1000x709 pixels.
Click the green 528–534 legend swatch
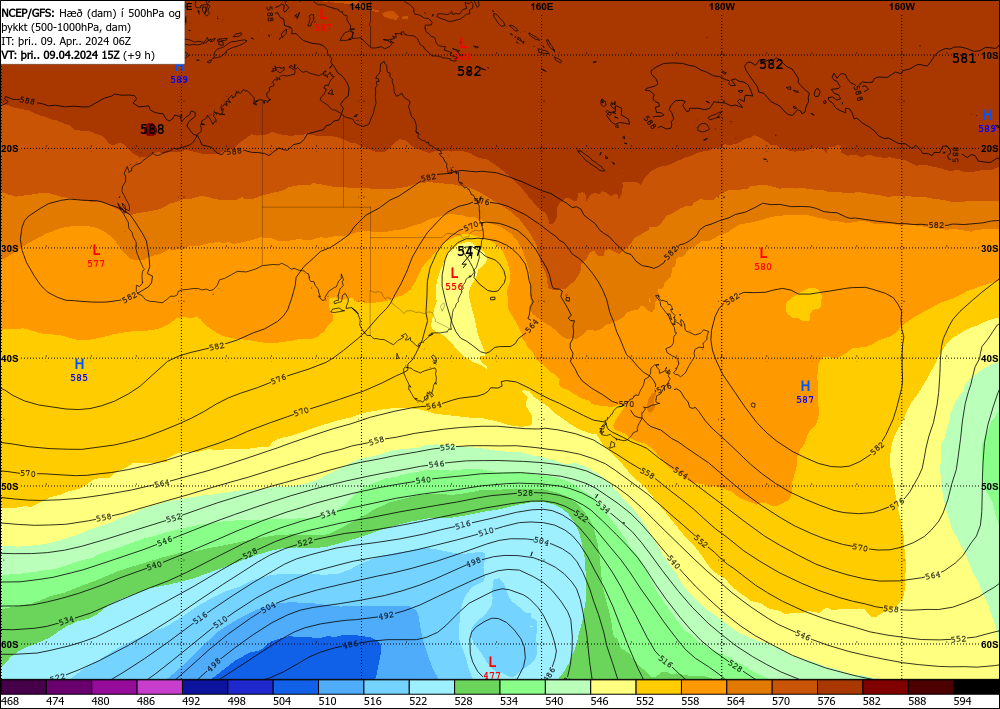click(x=477, y=687)
